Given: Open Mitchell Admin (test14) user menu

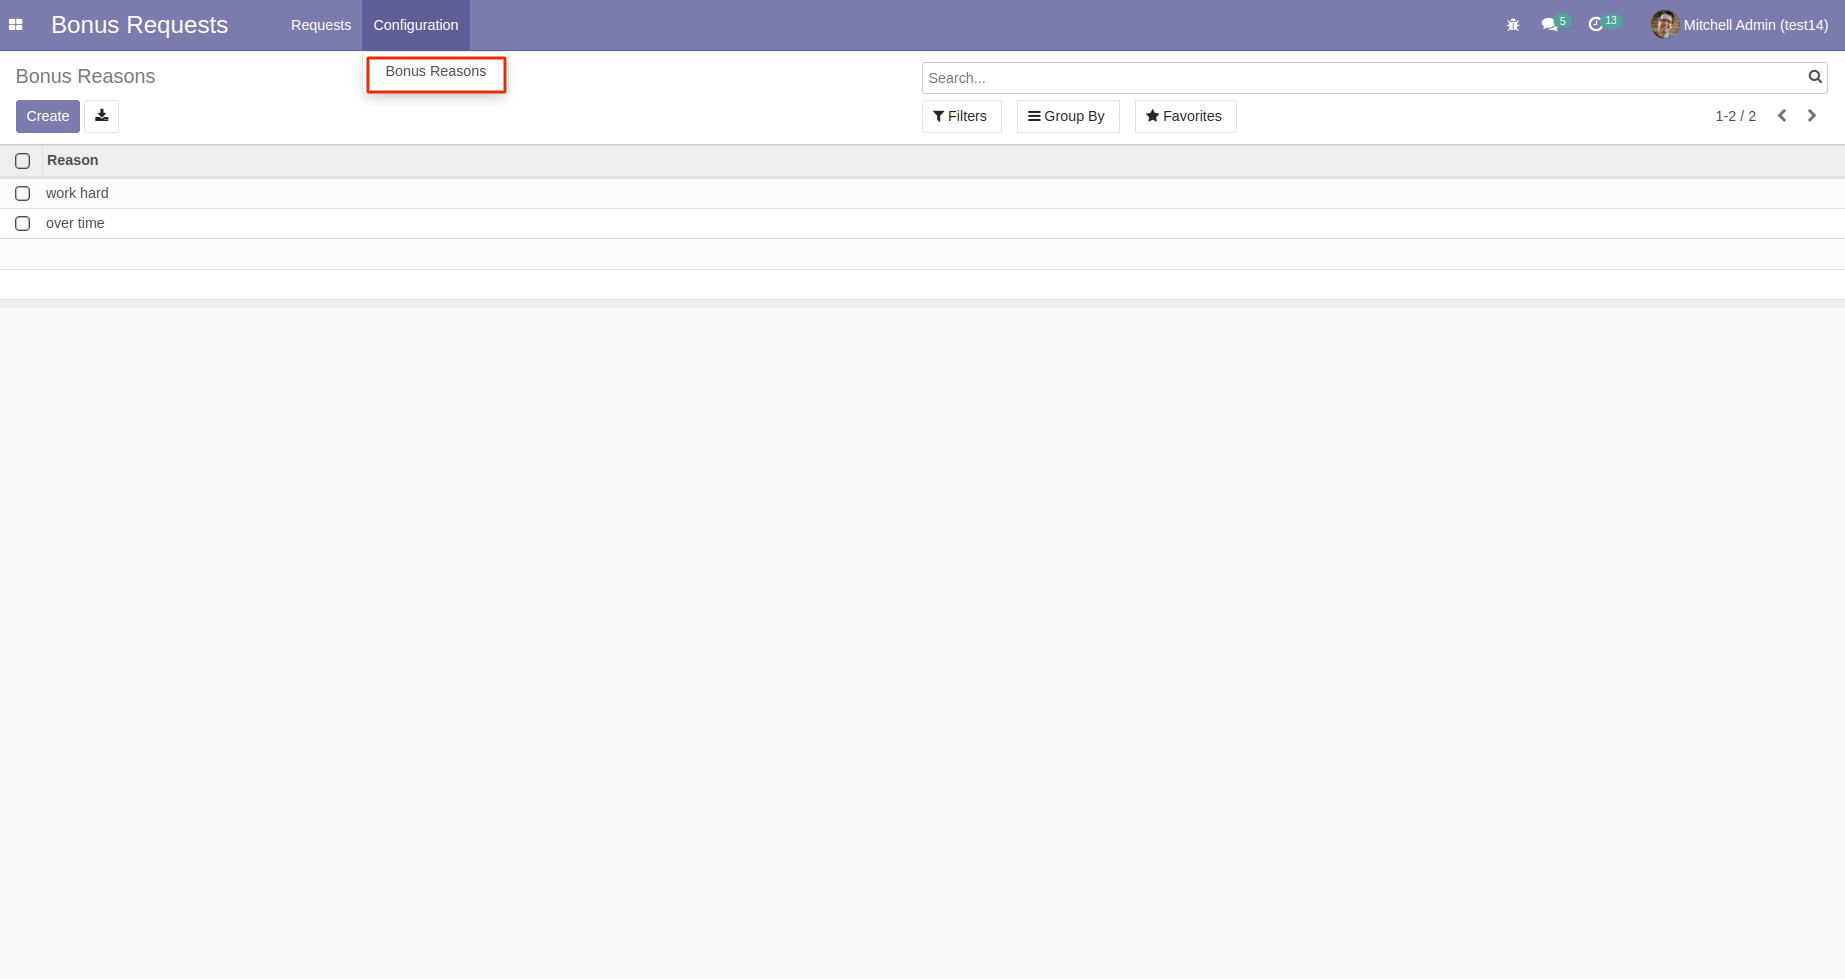Looking at the screenshot, I should coord(1740,25).
